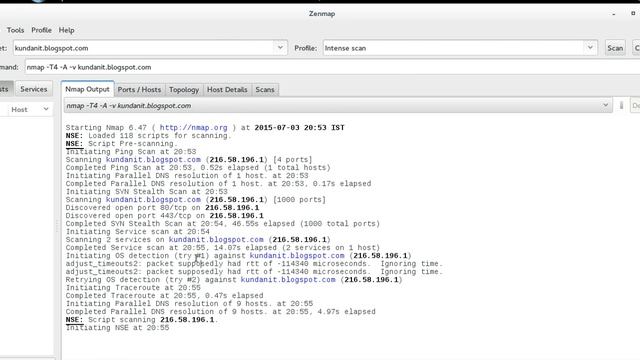The height and width of the screenshot is (360, 640).
Task: Click kundanit.blogspot.com in Retrying OS detection line
Action: (288, 280)
